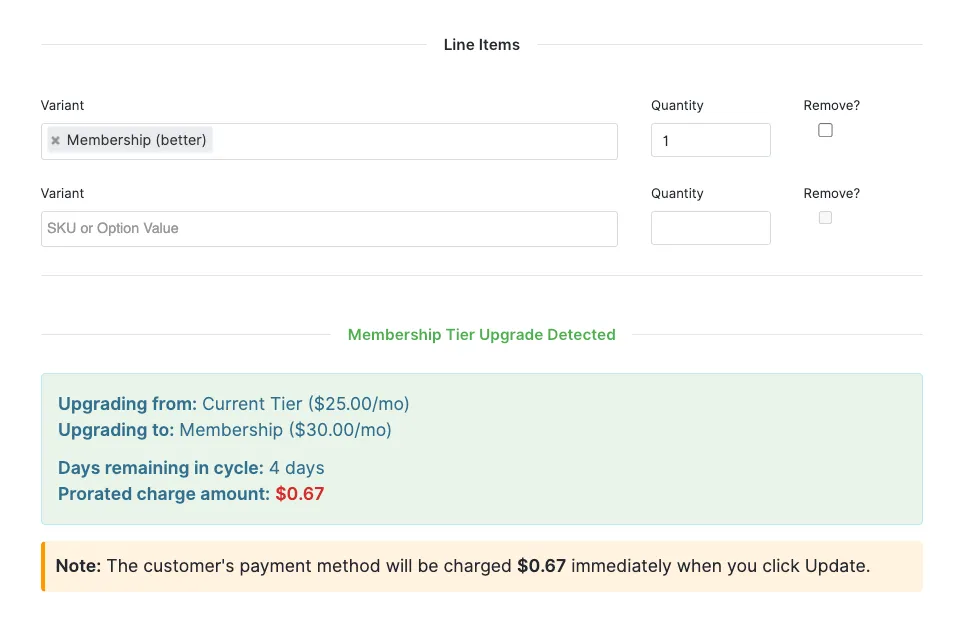Click the Upgrading to Membership $30.00/mo line
Image resolution: width=964 pixels, height=622 pixels.
point(224,430)
